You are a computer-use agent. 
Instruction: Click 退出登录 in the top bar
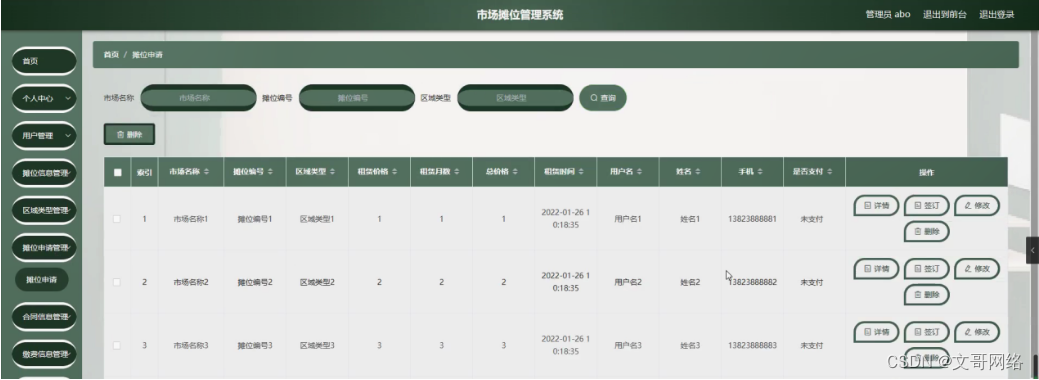(x=997, y=15)
